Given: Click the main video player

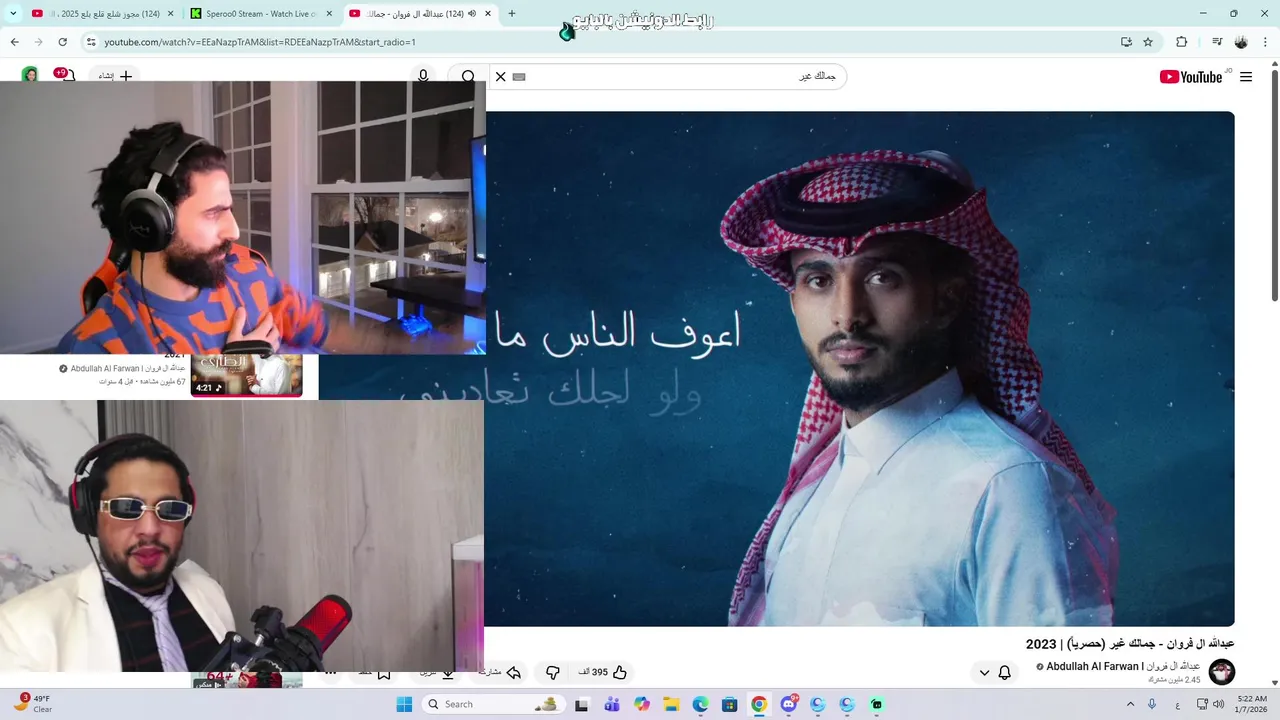Looking at the screenshot, I should click(x=860, y=369).
